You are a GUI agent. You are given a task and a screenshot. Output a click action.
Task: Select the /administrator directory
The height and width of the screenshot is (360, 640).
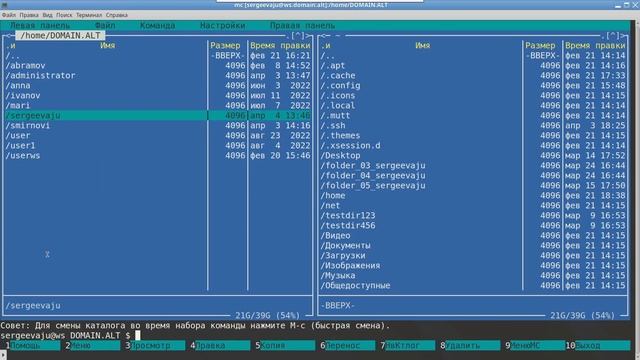[x=40, y=76]
